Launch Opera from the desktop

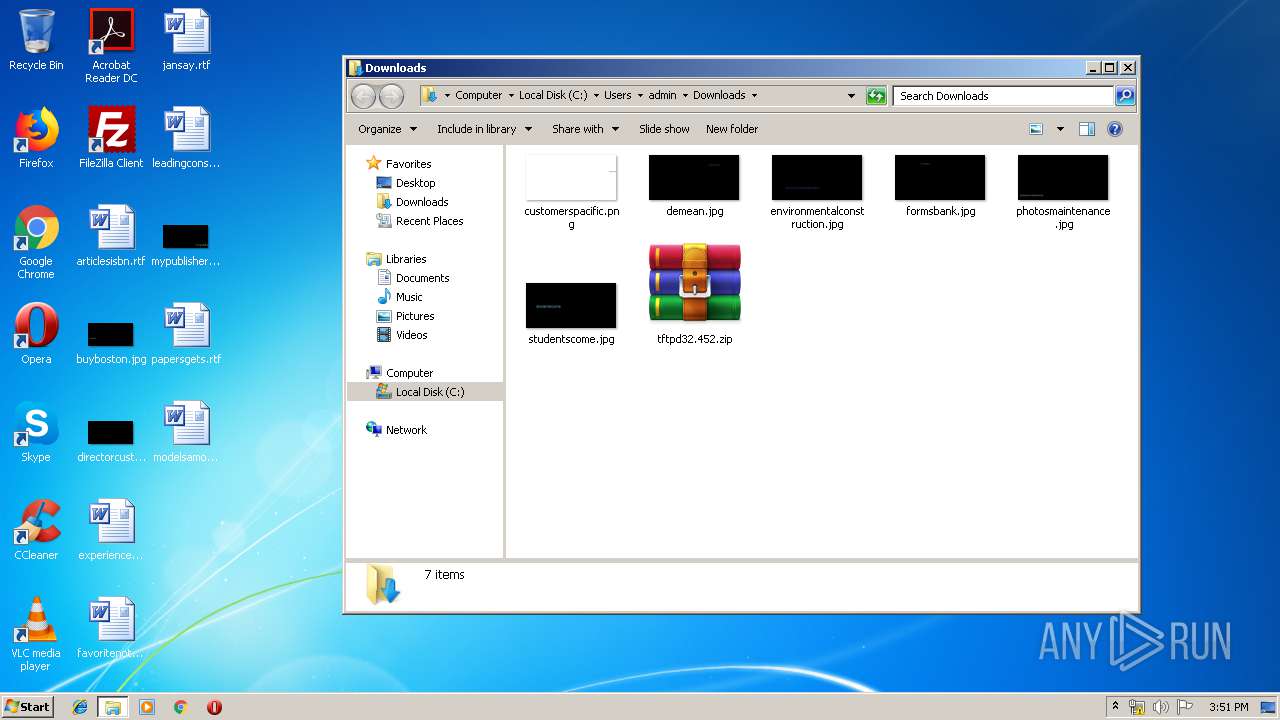pos(36,334)
